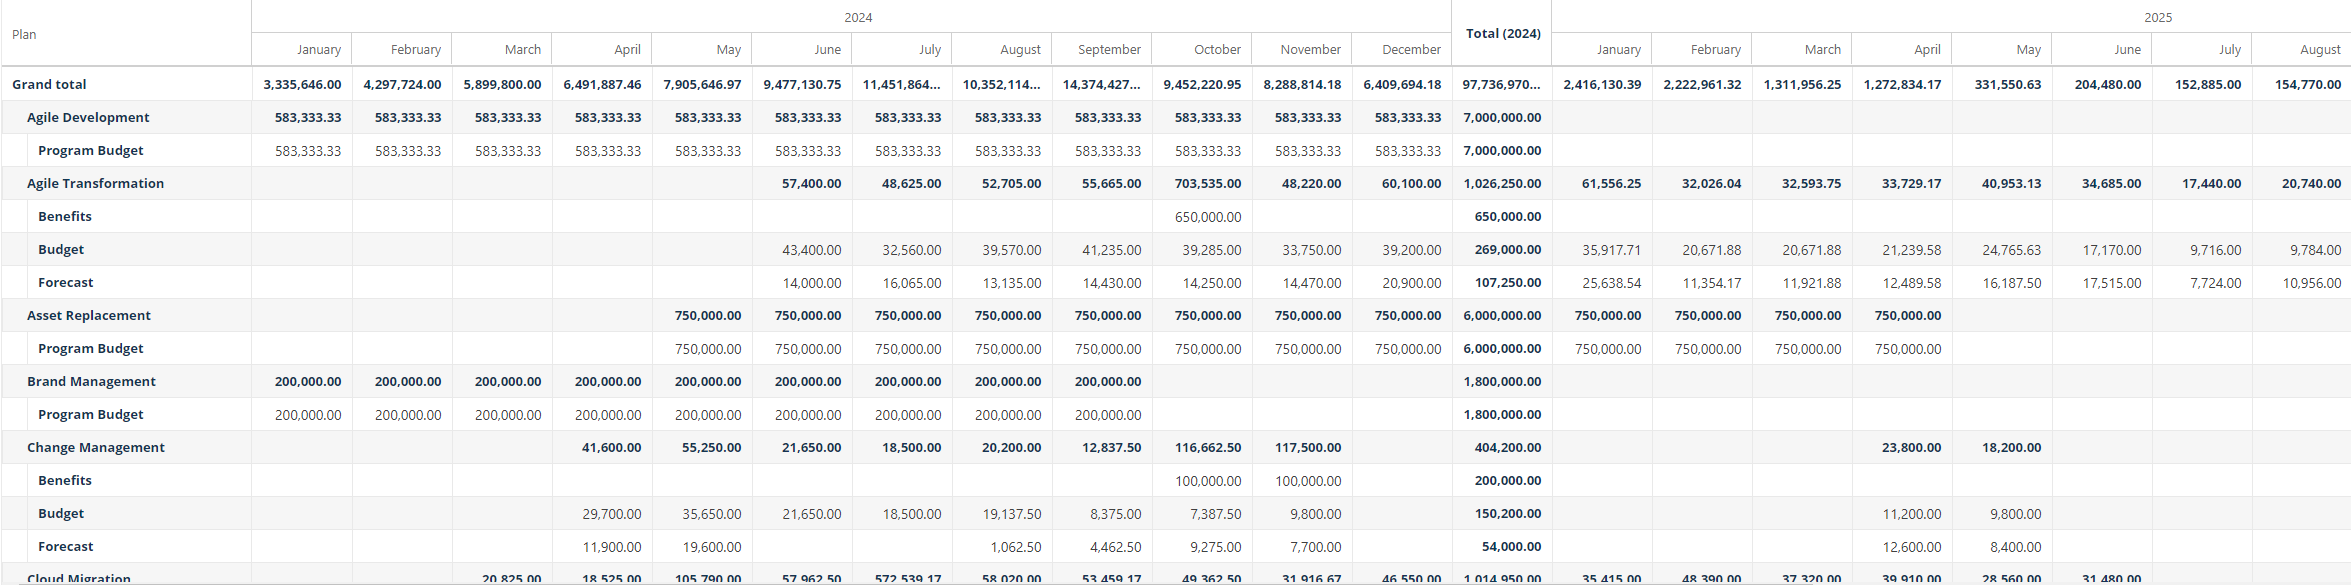Click Grand total May 2024 value 7,905,646.97

click(x=703, y=84)
